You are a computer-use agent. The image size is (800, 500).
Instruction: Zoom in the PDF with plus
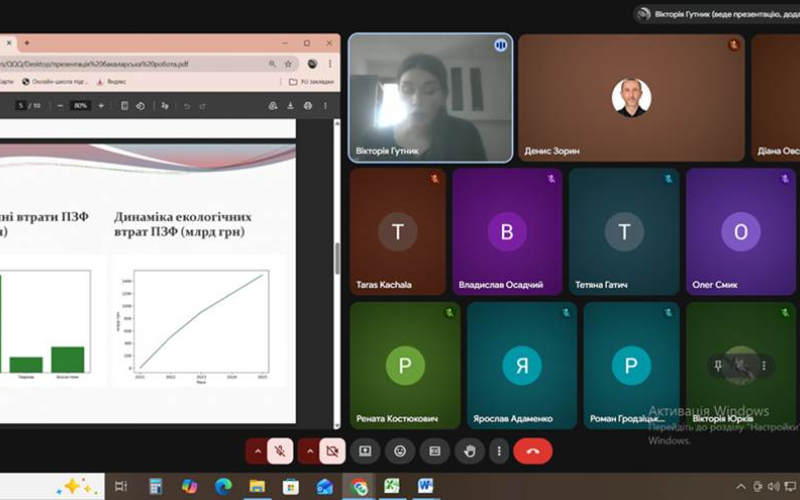(101, 106)
